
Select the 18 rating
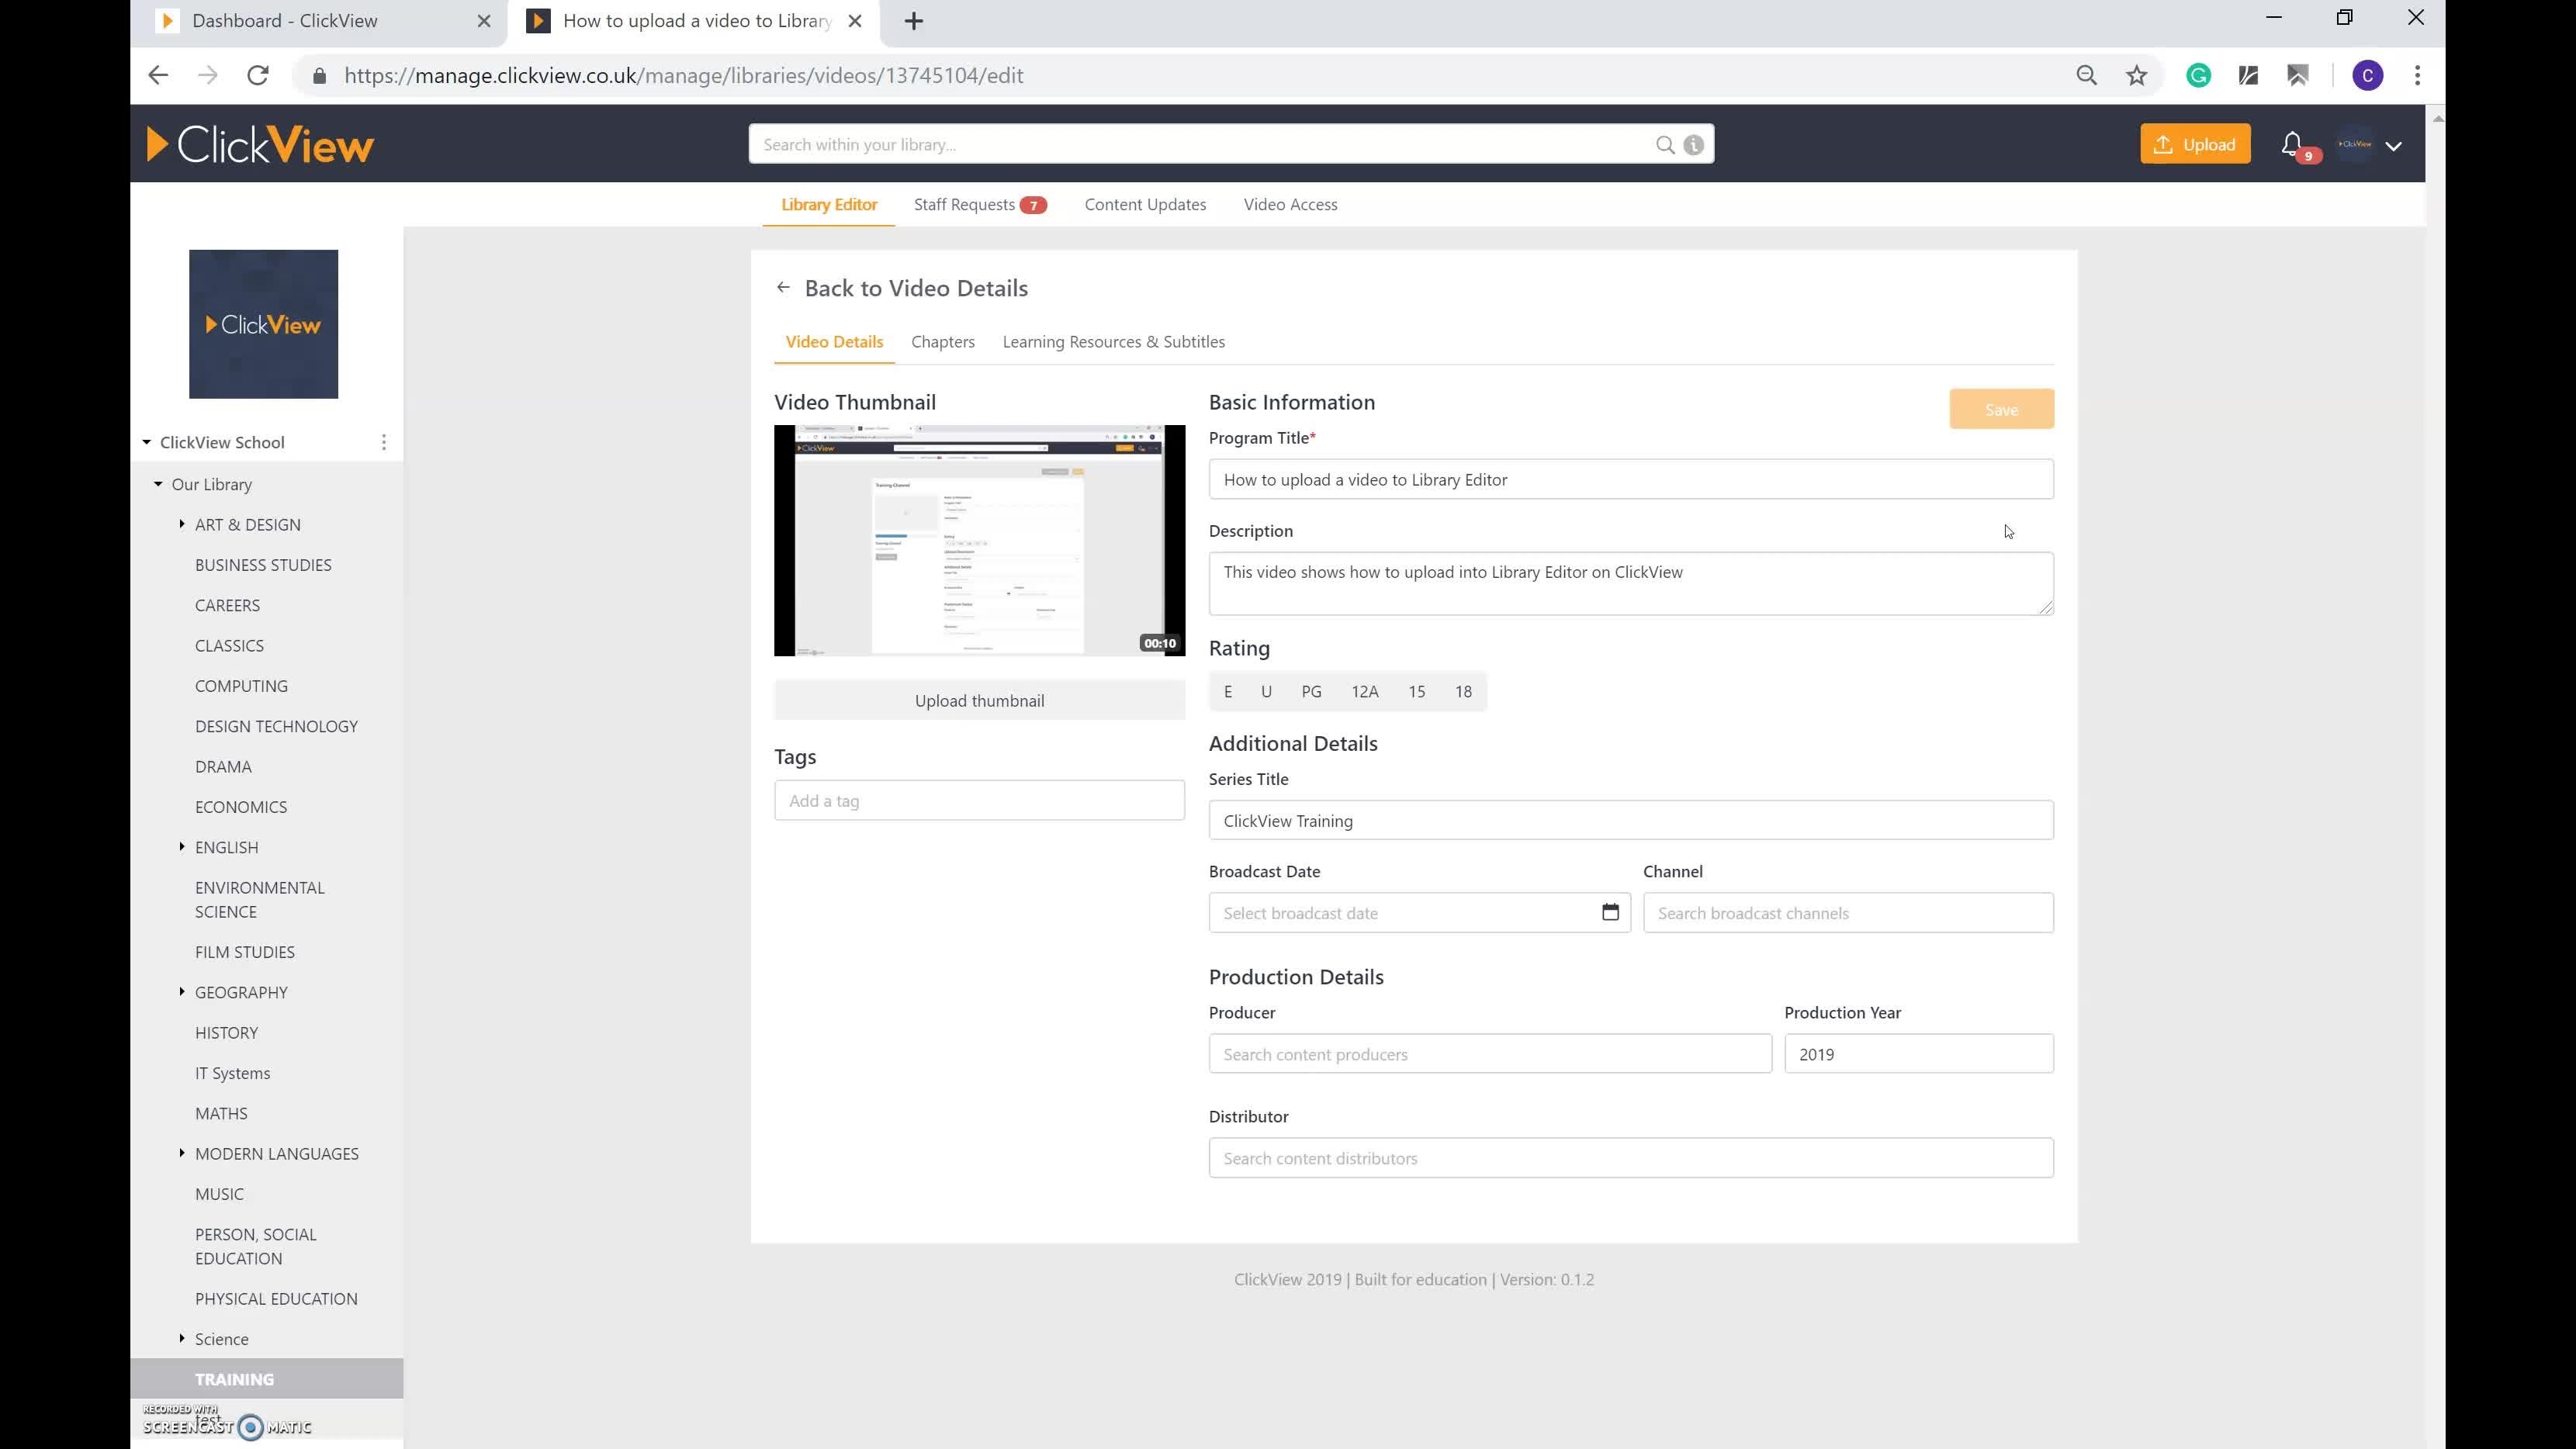pyautogui.click(x=1463, y=691)
